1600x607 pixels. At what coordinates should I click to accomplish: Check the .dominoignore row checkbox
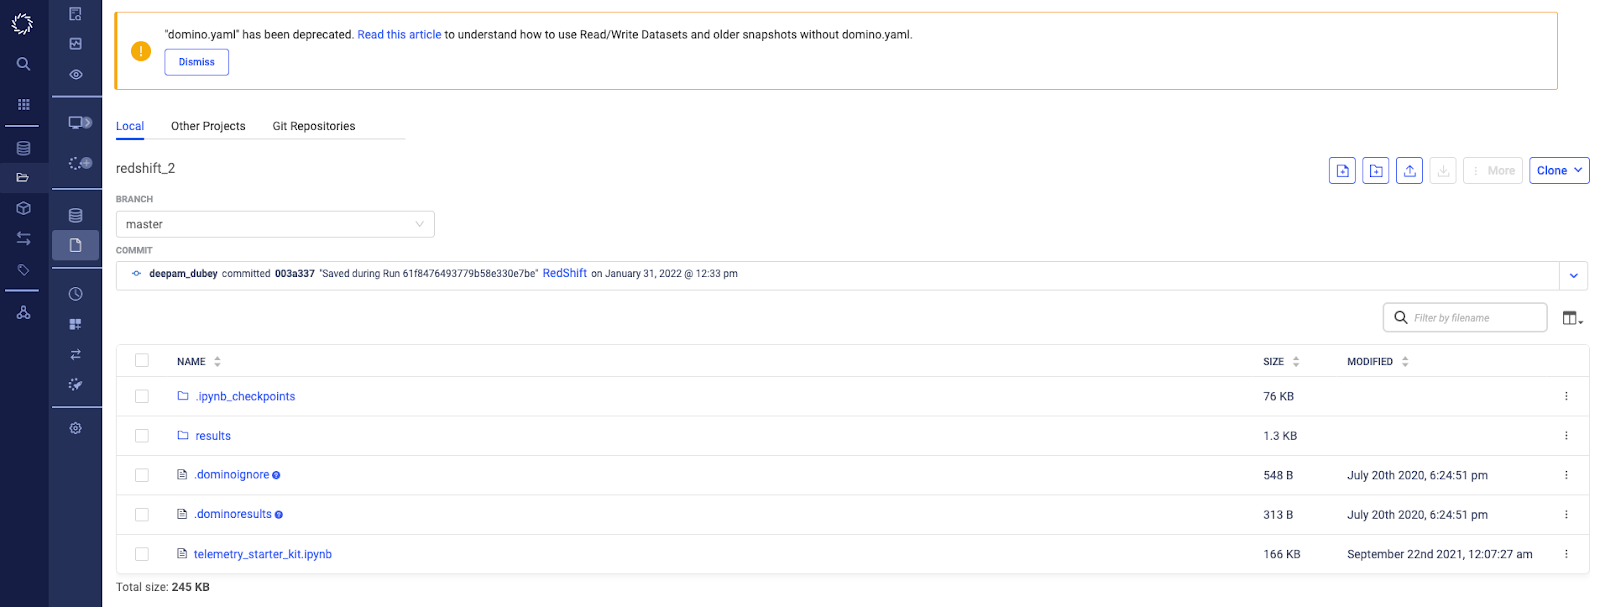142,476
